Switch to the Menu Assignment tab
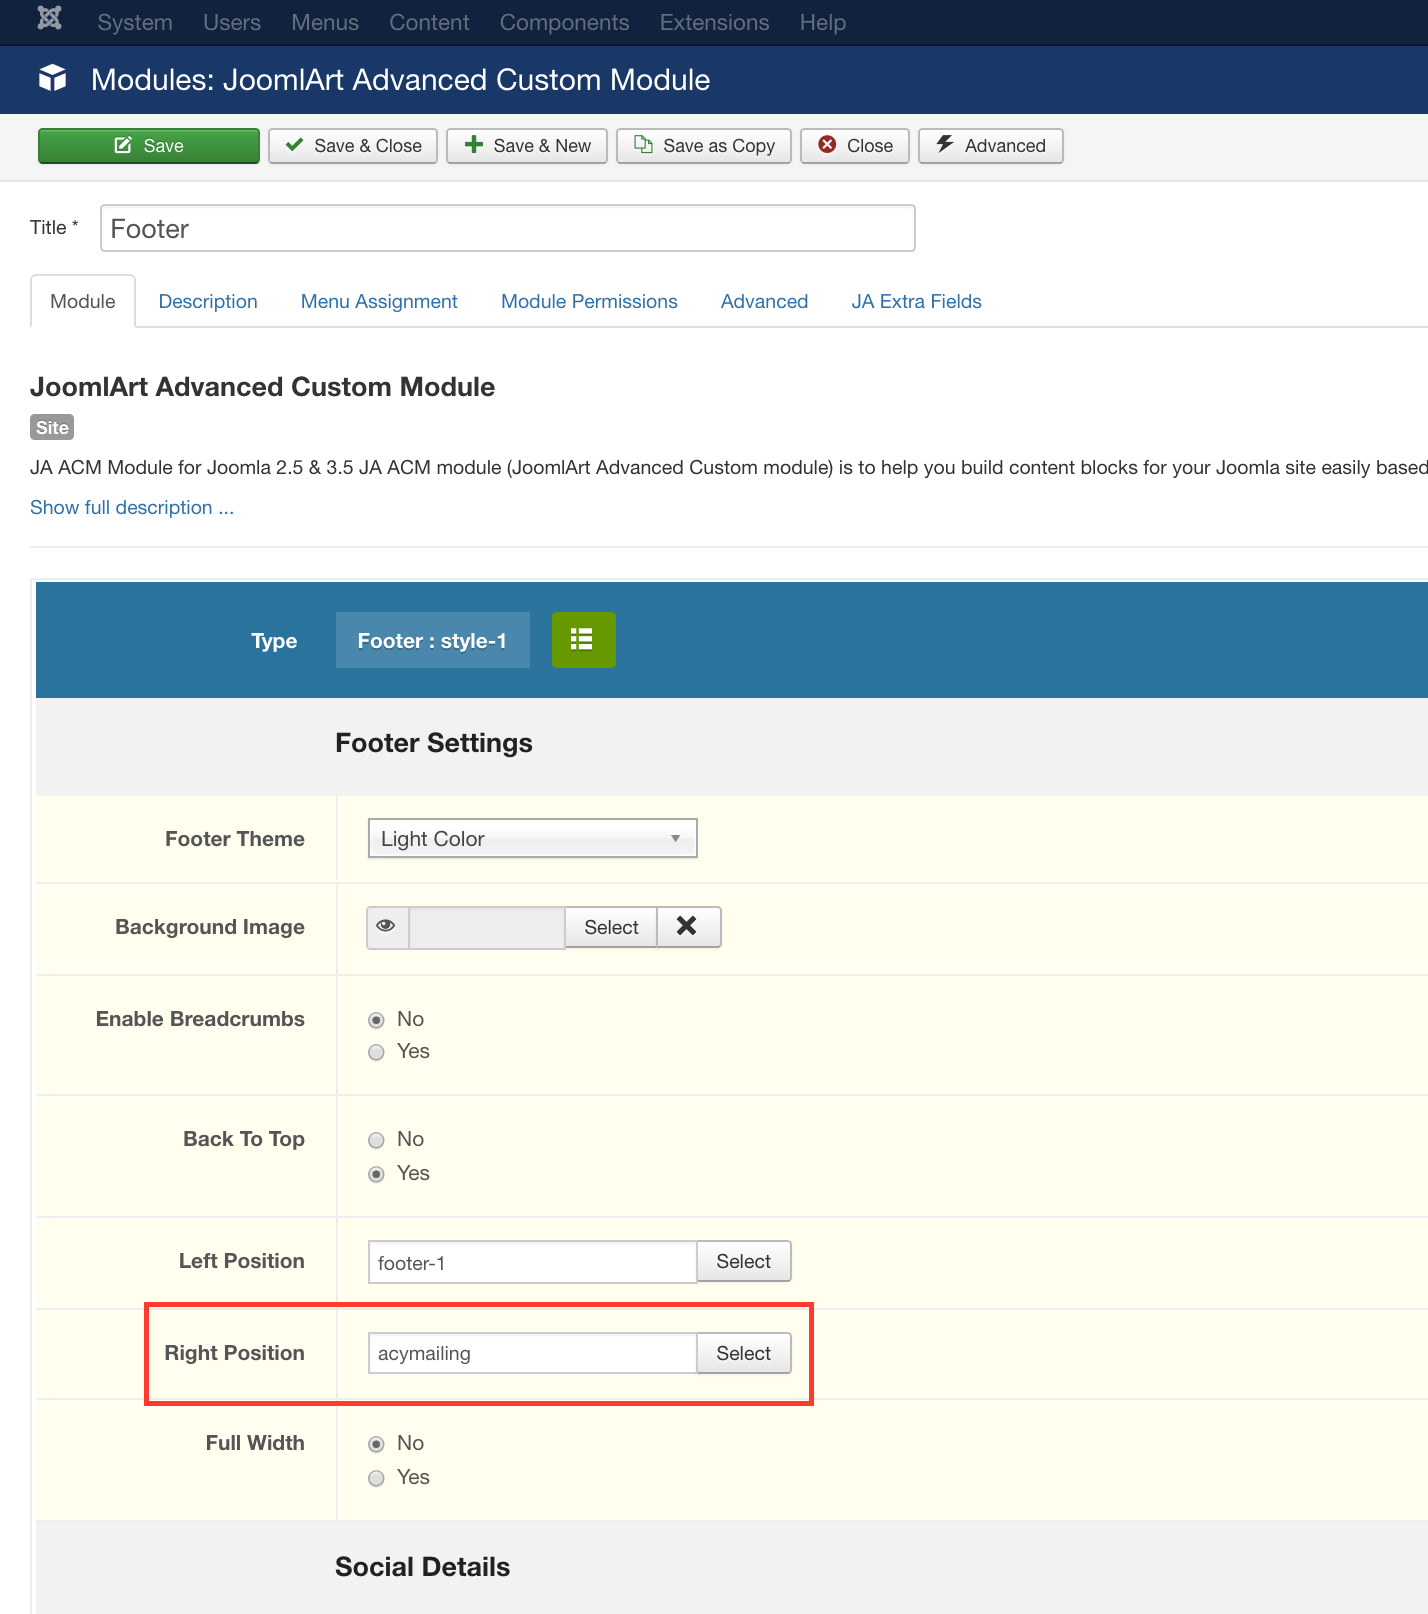 coord(379,302)
